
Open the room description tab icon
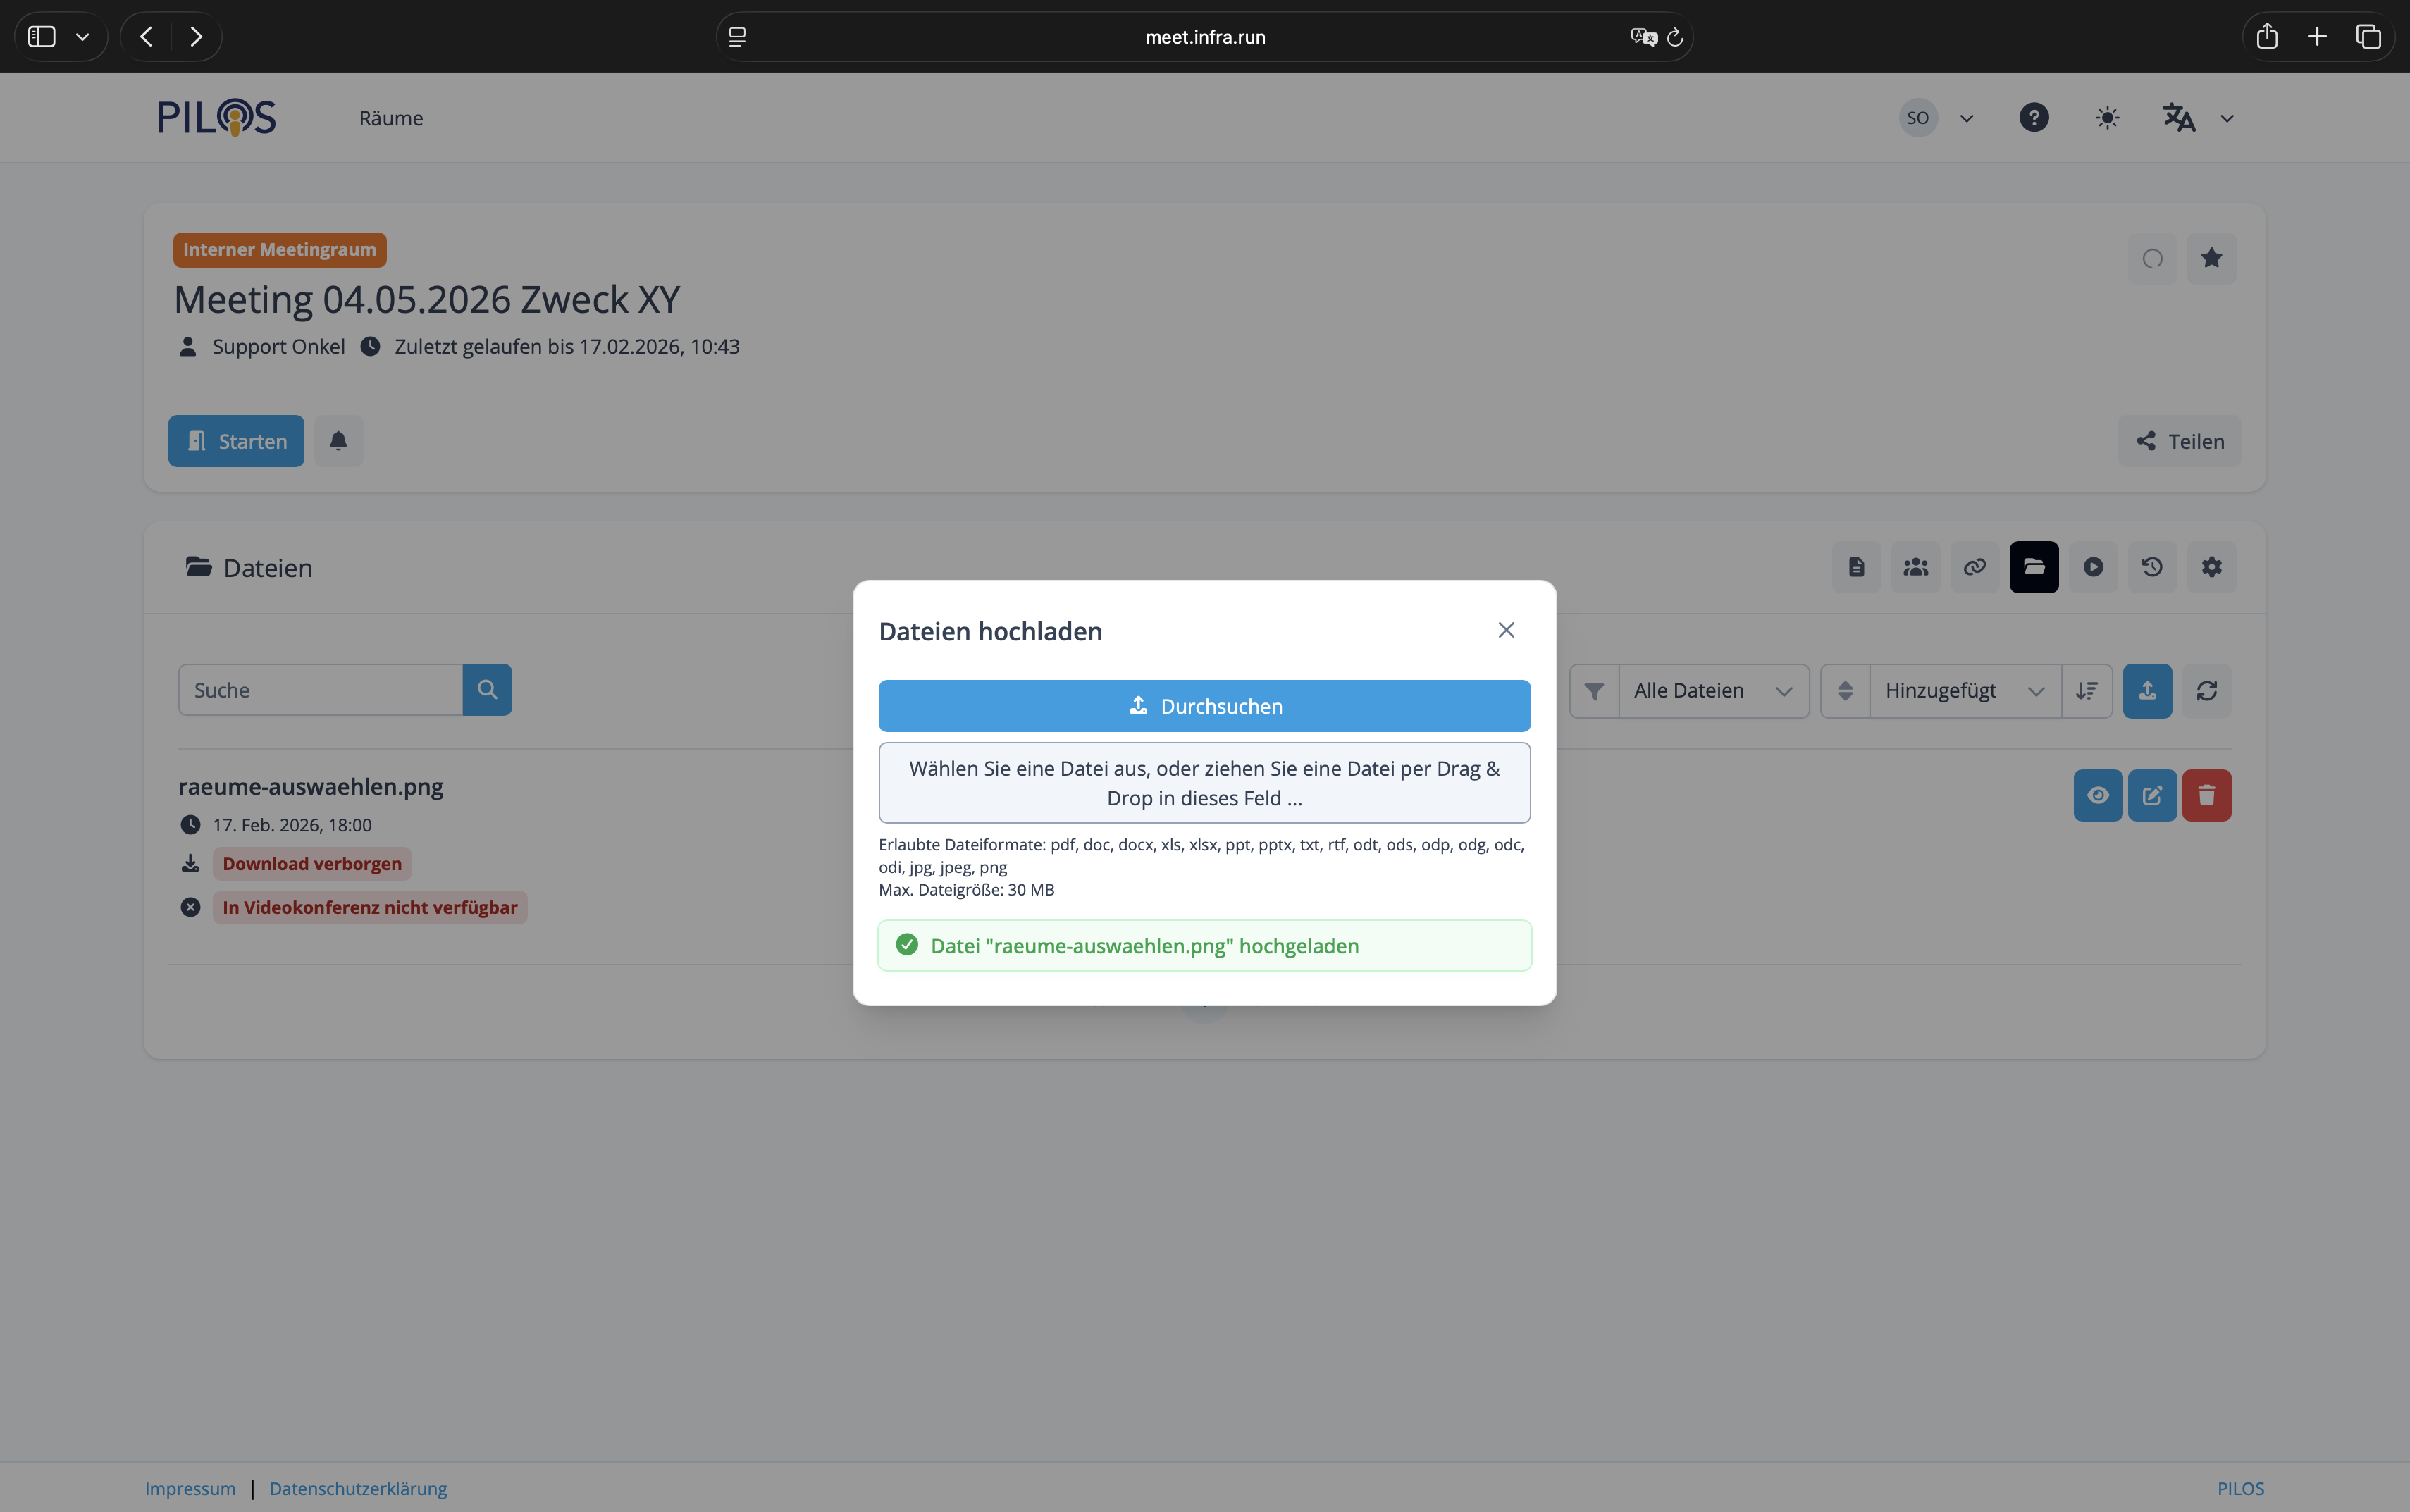click(1856, 567)
